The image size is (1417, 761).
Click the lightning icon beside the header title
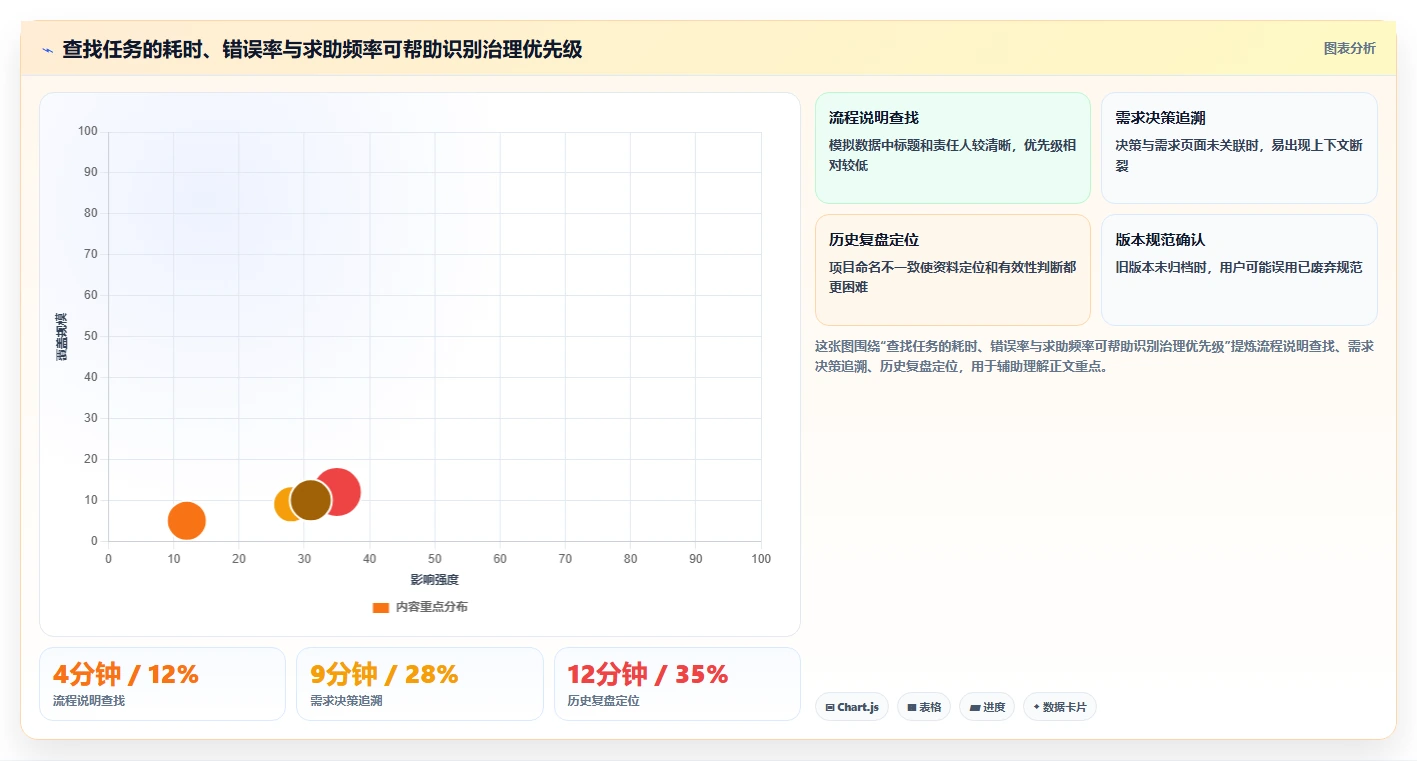(48, 50)
